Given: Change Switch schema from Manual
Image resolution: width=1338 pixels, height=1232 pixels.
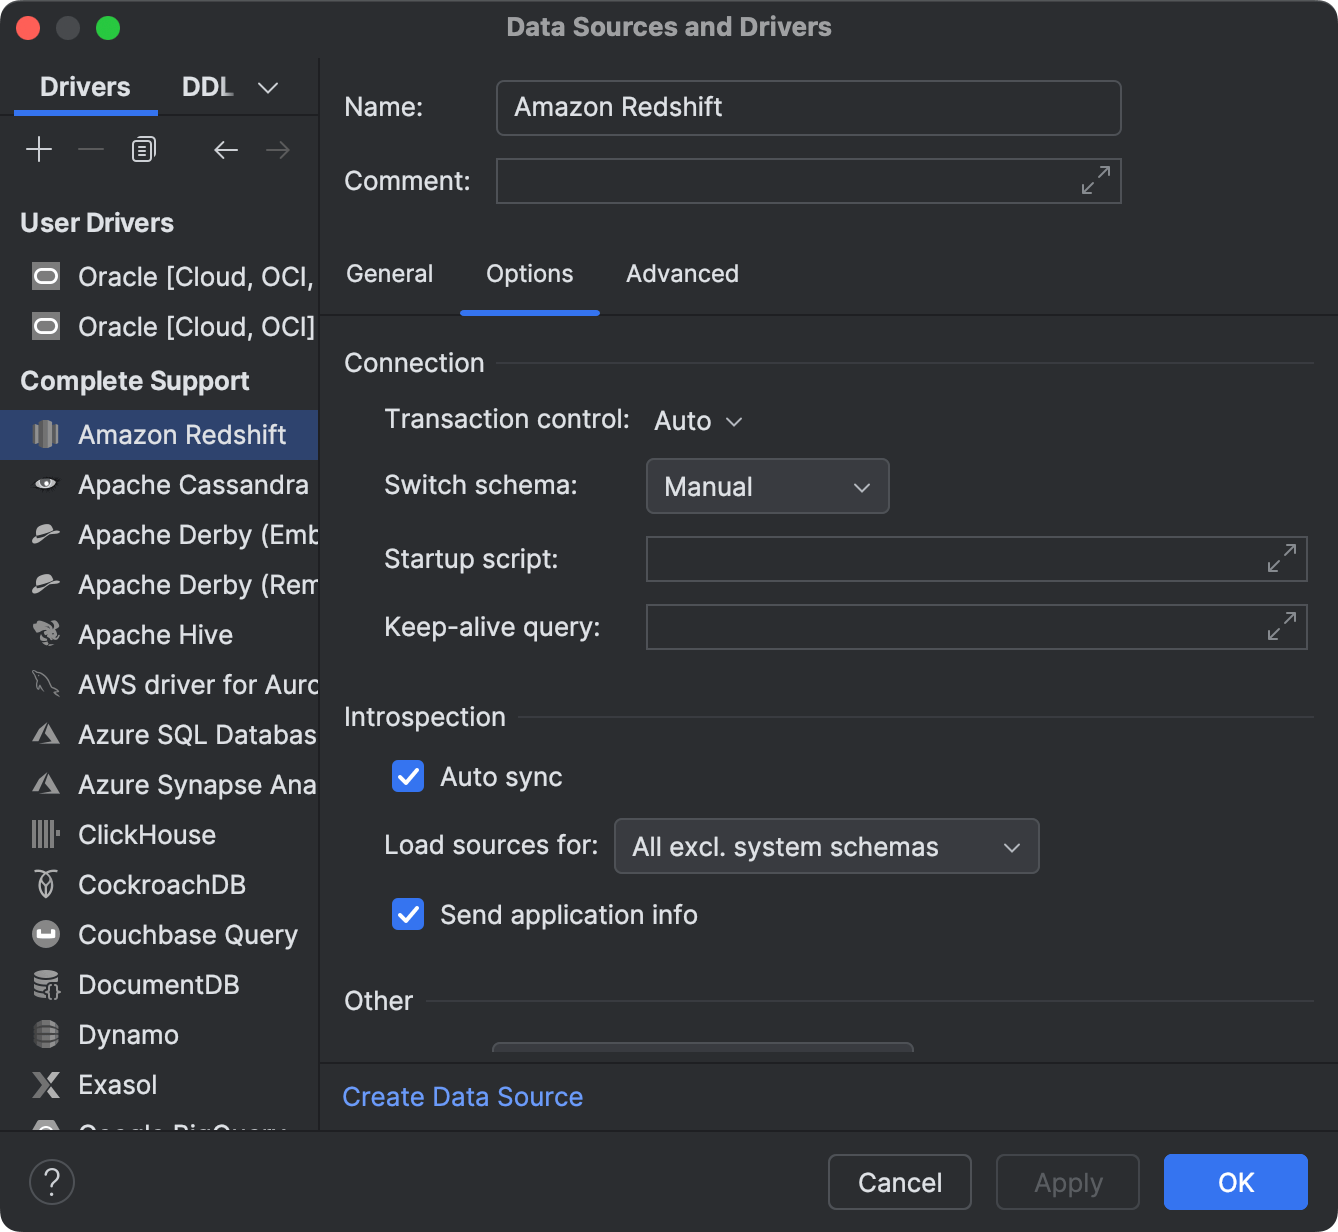Looking at the screenshot, I should tap(767, 486).
